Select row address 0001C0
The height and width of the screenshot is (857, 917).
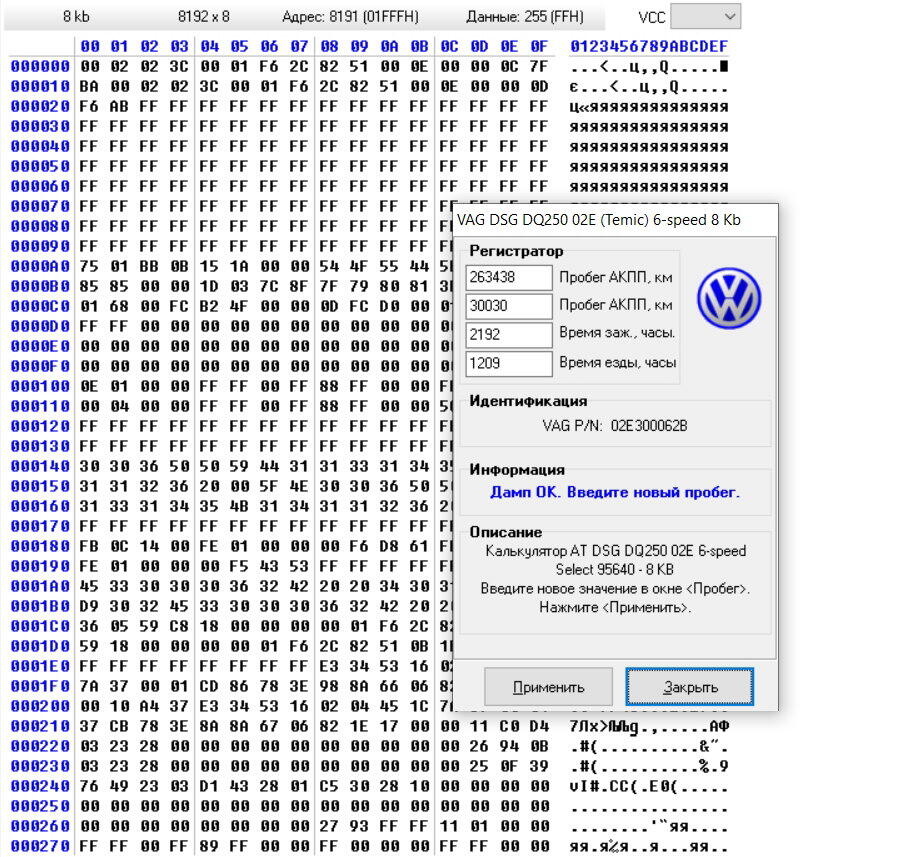[40, 626]
